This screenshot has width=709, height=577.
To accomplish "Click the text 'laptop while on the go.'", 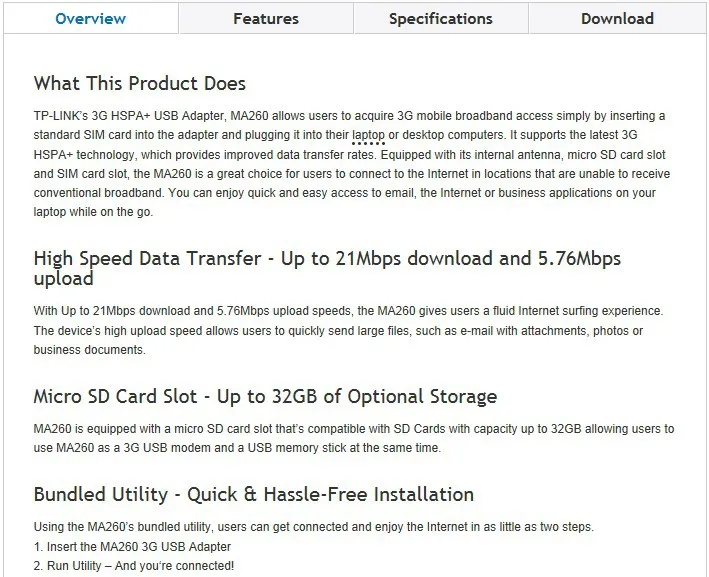I will coord(93,212).
